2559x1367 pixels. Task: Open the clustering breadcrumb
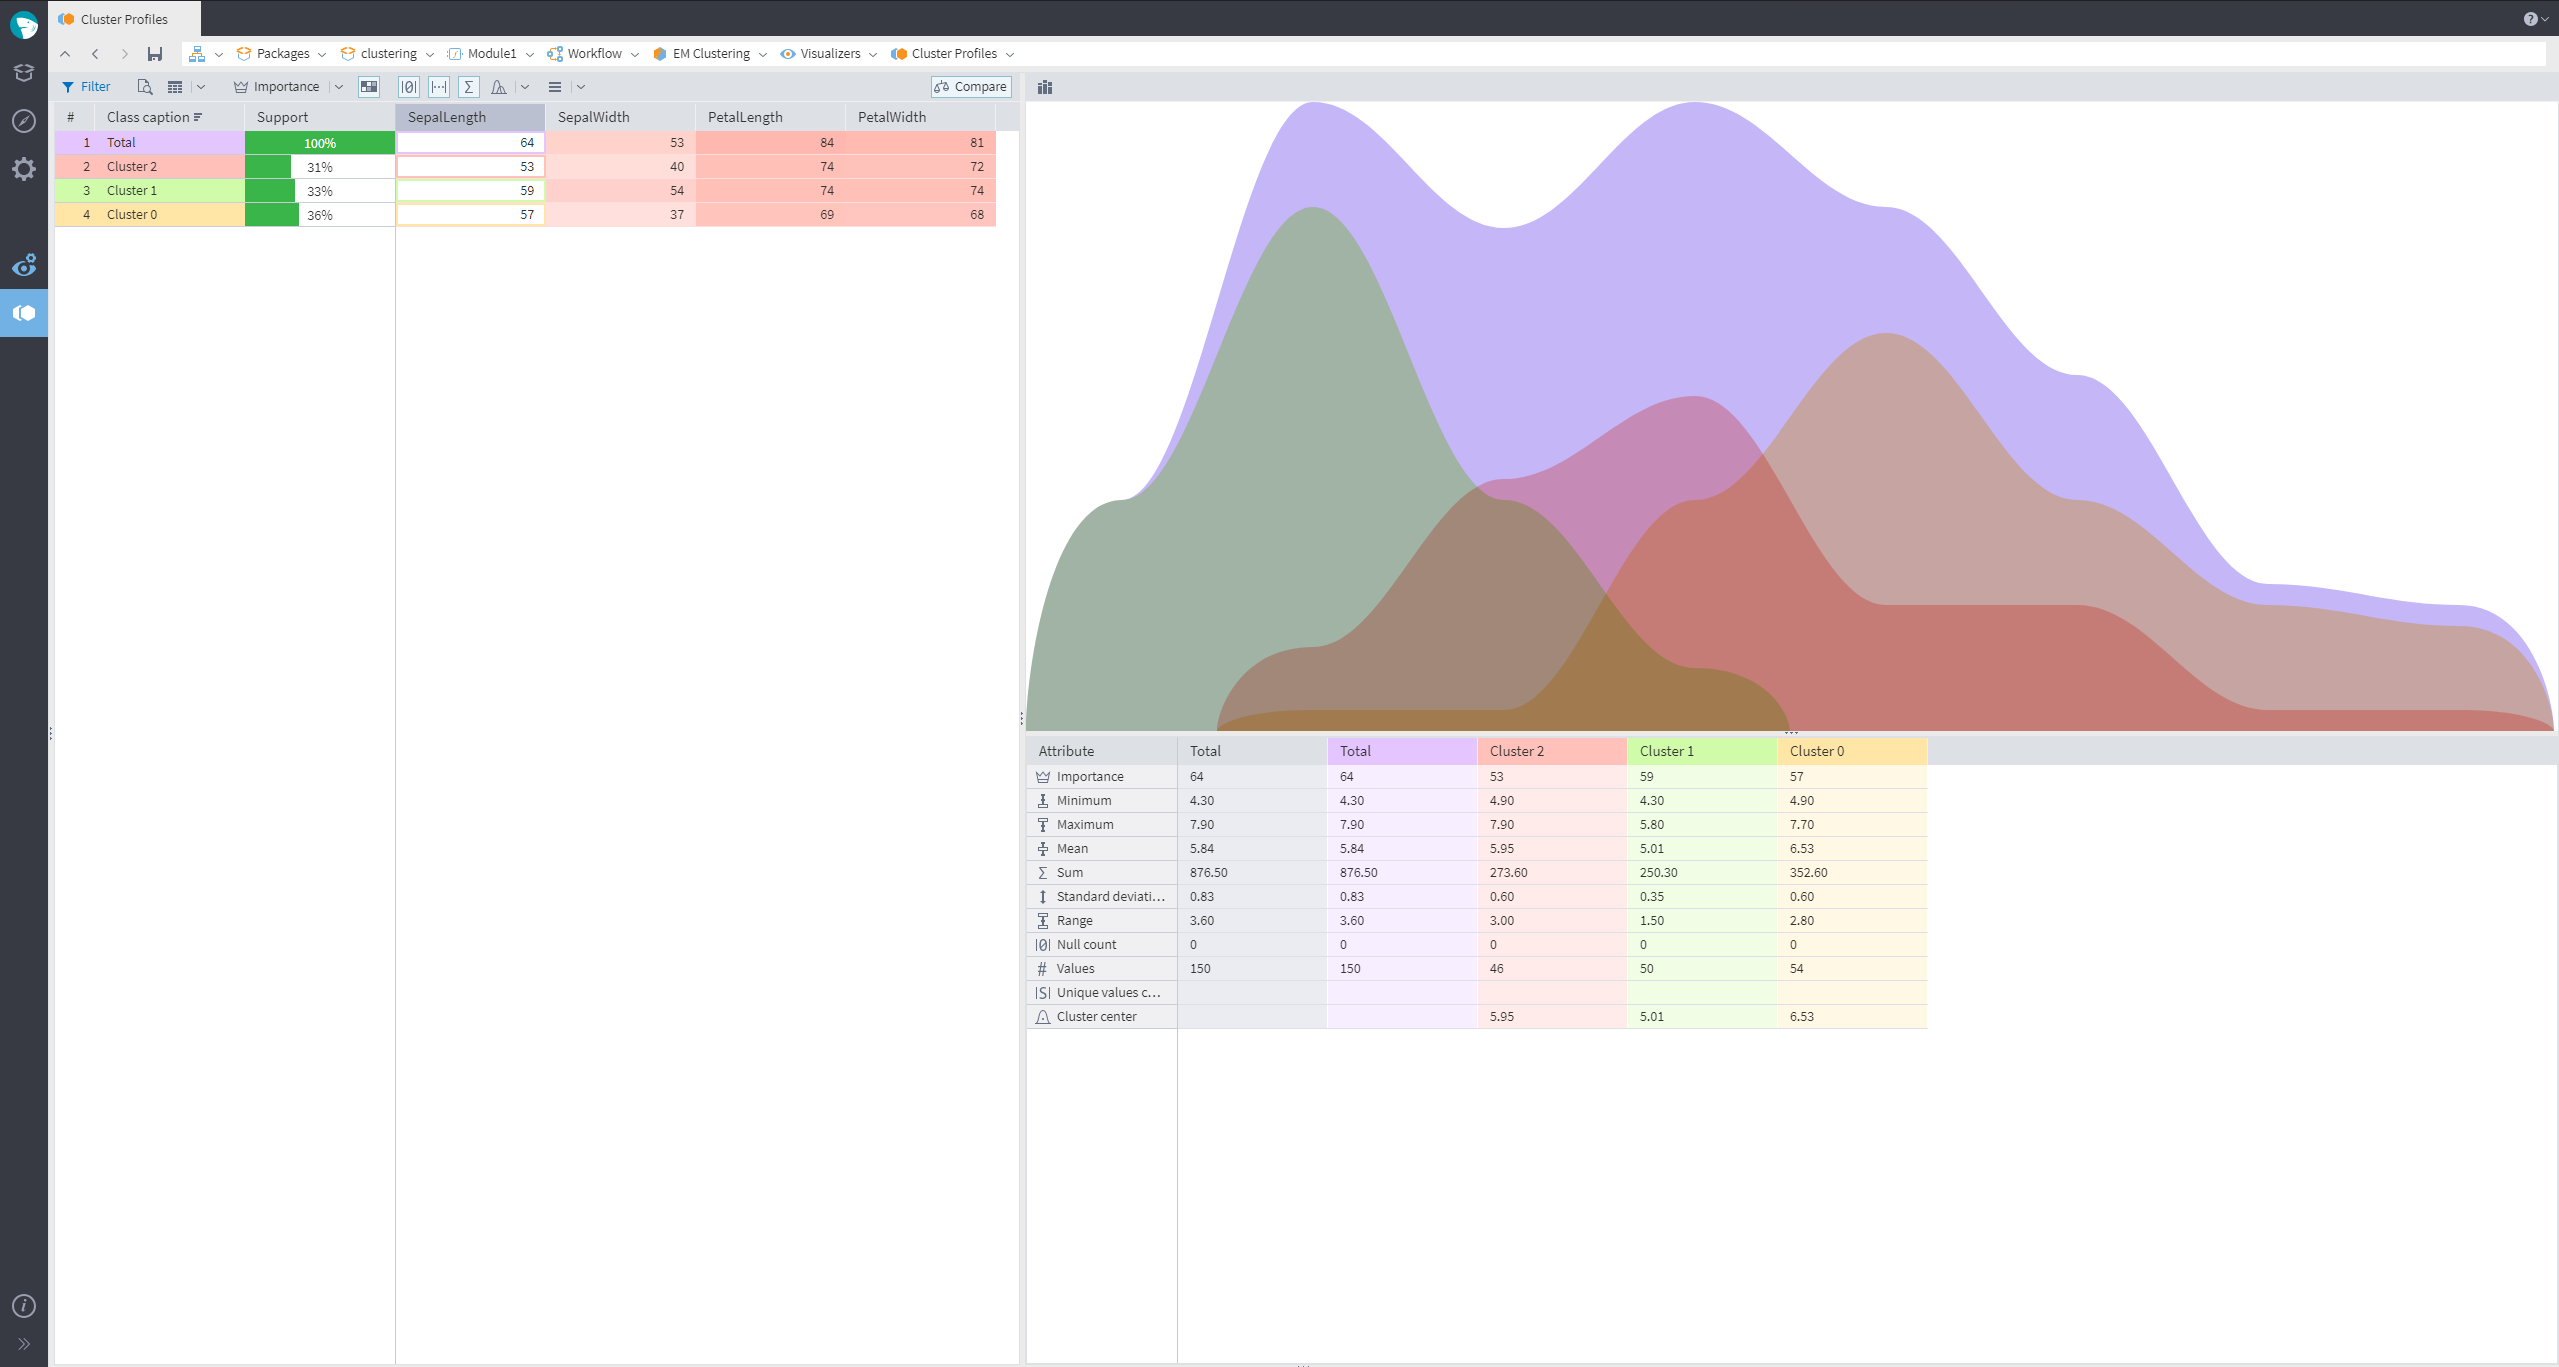379,54
